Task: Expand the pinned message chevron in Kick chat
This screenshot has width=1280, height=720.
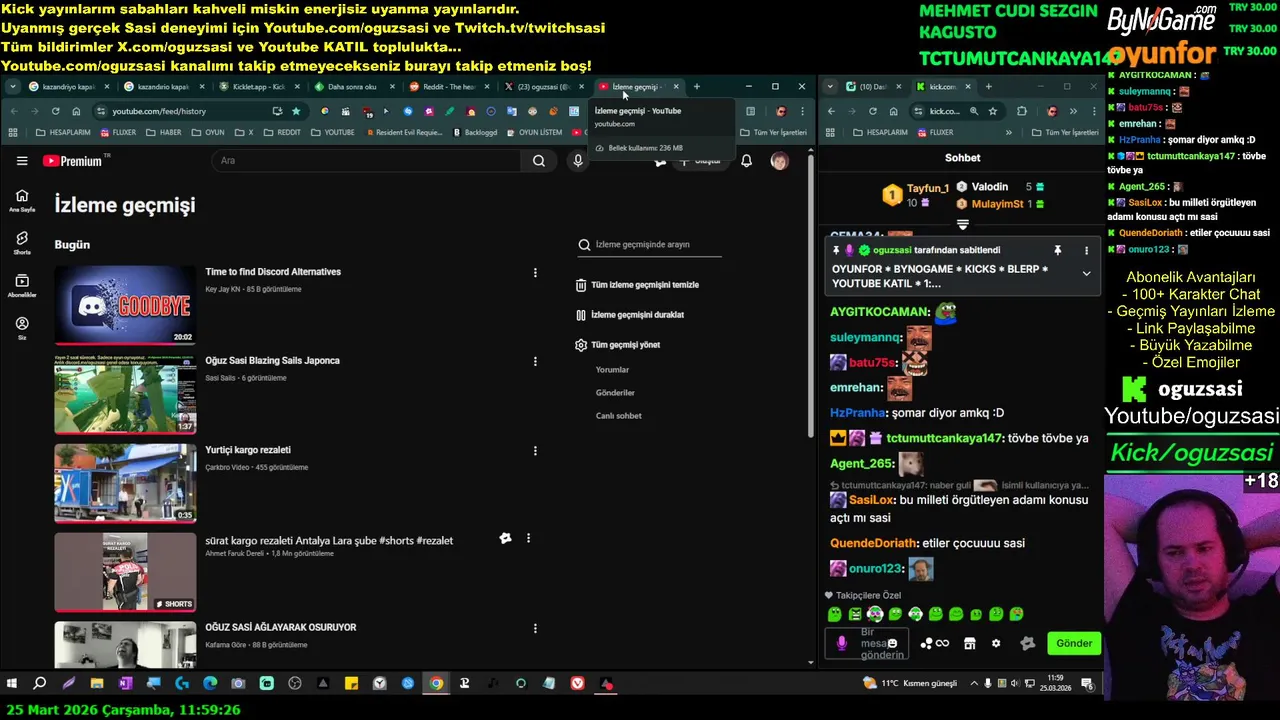Action: [x=1086, y=273]
